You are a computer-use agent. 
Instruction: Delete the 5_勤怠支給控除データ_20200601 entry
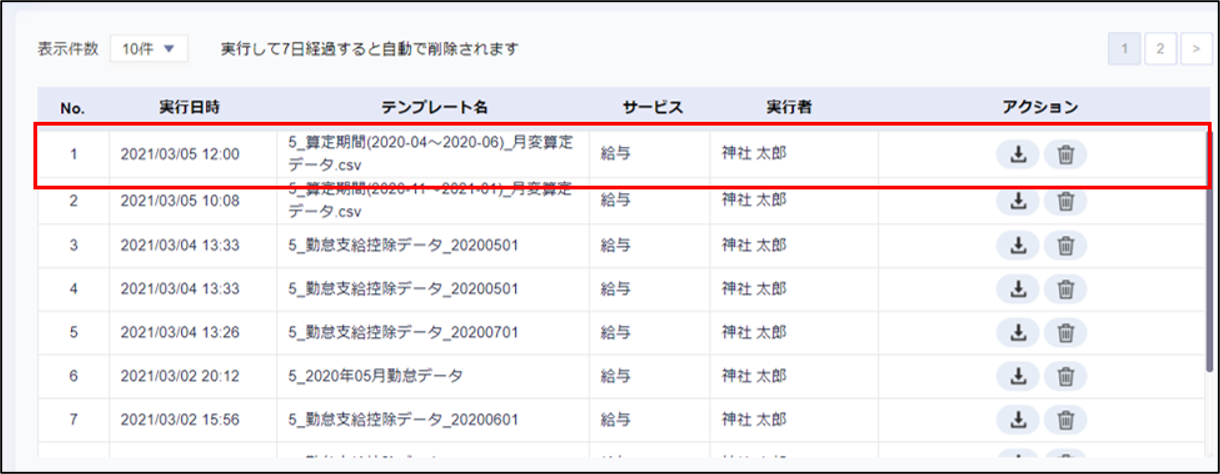click(x=1065, y=421)
